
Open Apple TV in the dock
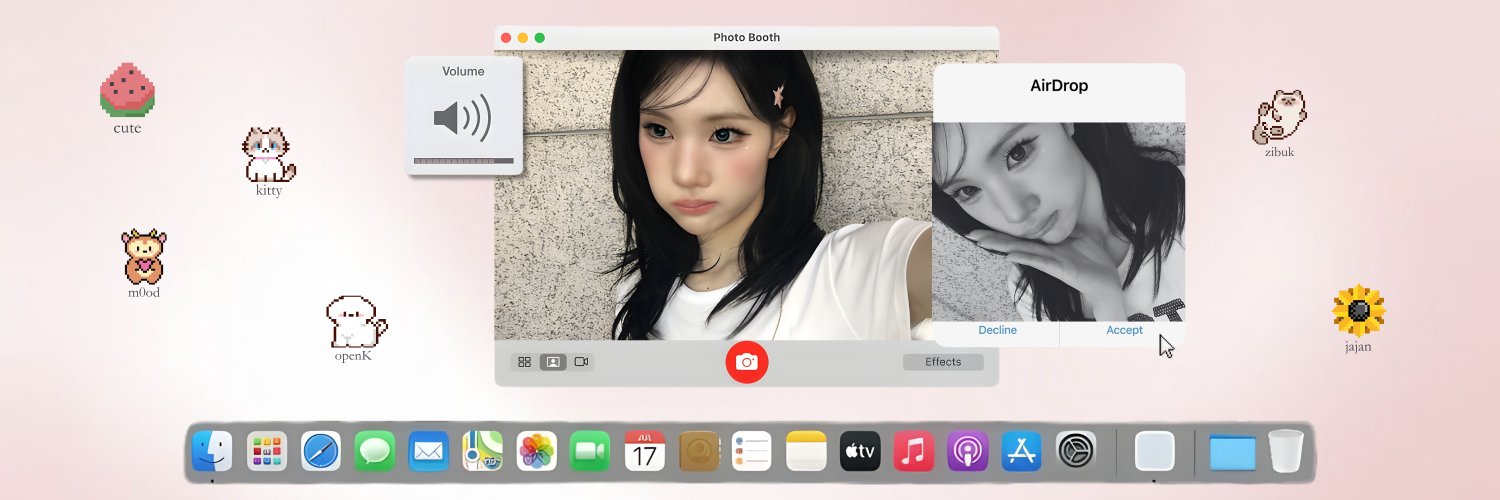pyautogui.click(x=860, y=451)
